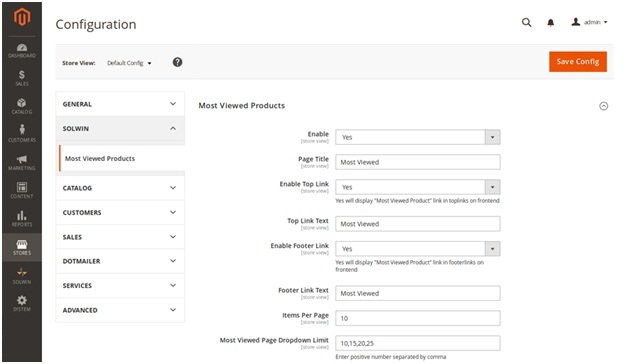Select the Most Viewed Products tab
The height and width of the screenshot is (364, 628).
pos(122,159)
